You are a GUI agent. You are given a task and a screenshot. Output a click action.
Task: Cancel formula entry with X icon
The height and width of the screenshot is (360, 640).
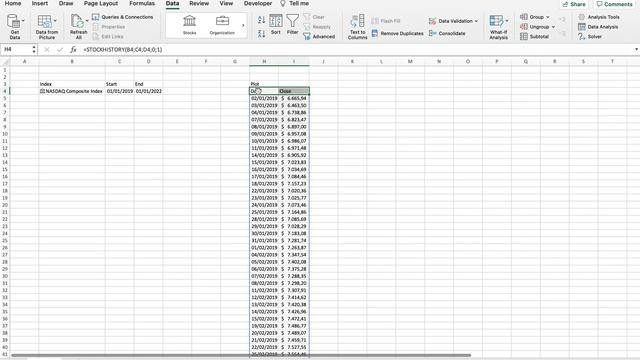pos(47,49)
